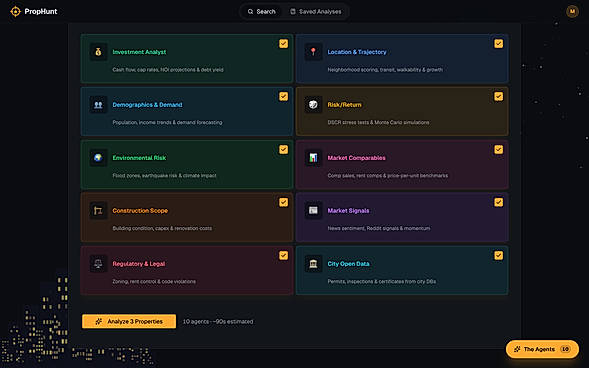The image size is (589, 368).
Task: Click the Risk/Return title text
Action: click(344, 105)
